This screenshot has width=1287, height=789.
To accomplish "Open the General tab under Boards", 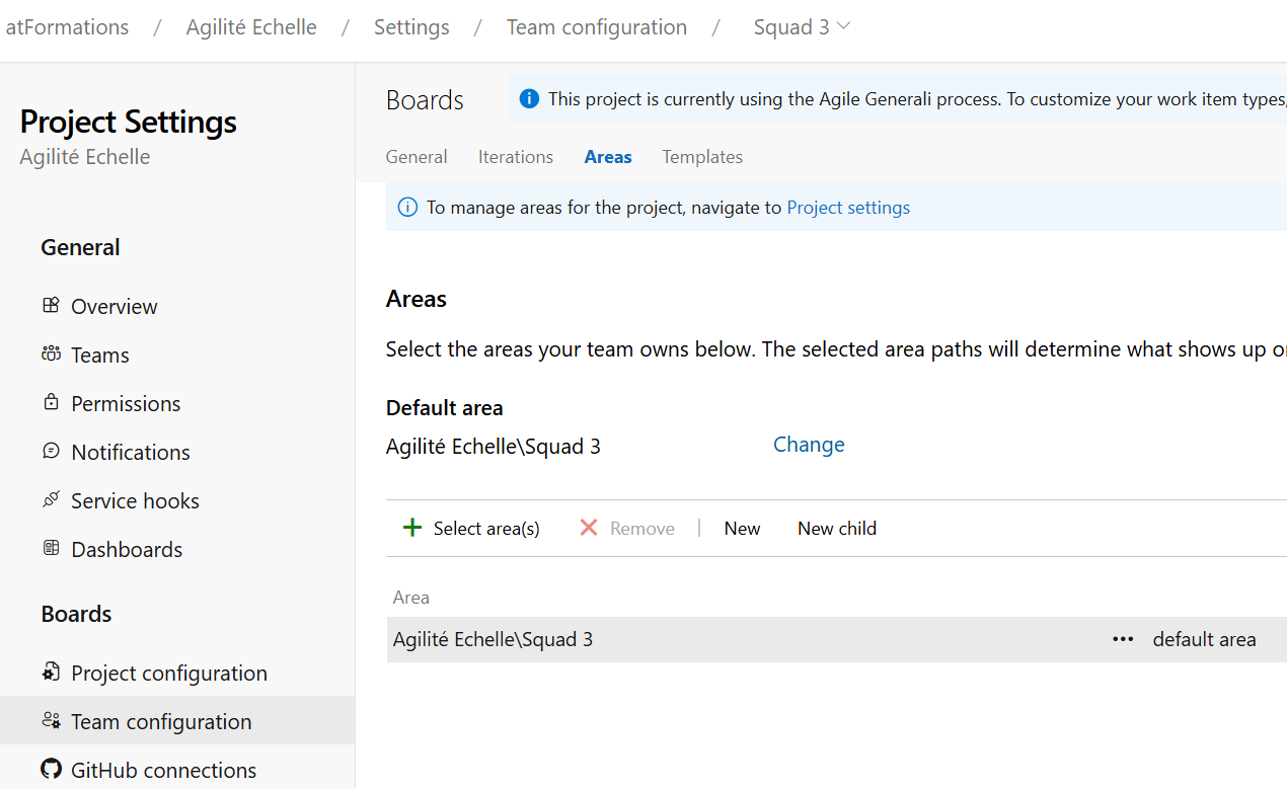I will 416,156.
